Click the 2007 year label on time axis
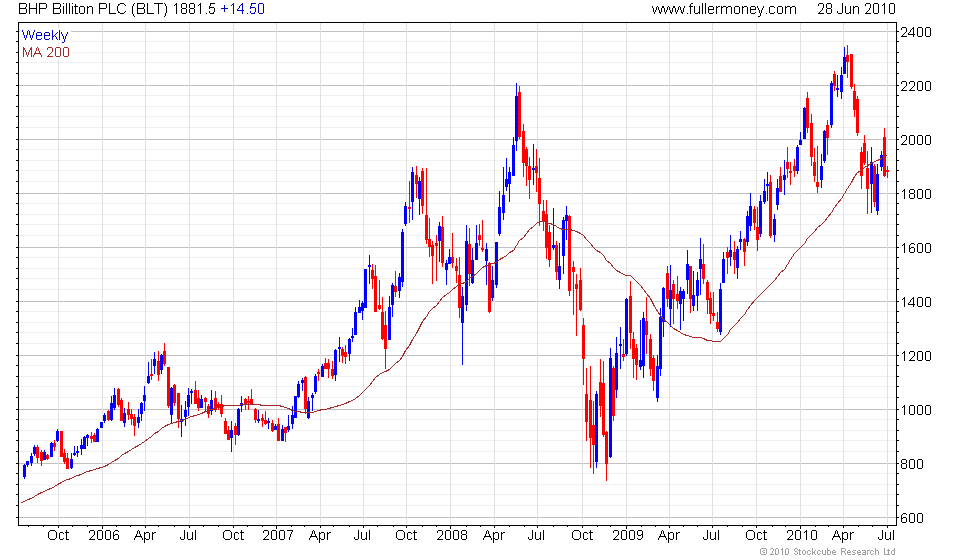This screenshot has width=980, height=560. tap(278, 535)
